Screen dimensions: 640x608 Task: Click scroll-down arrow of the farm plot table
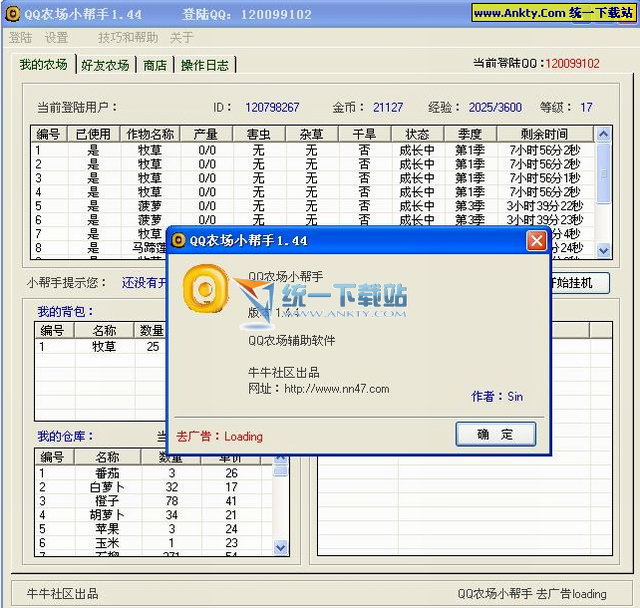(x=603, y=250)
